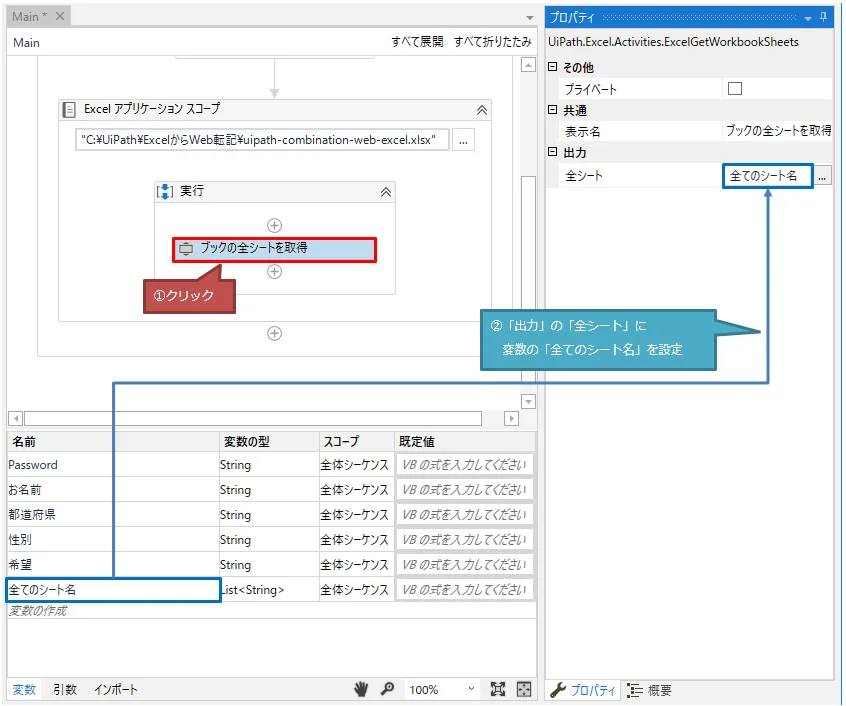Click the pan hand tool icon
Screen dimensions: 846x706
(361, 689)
